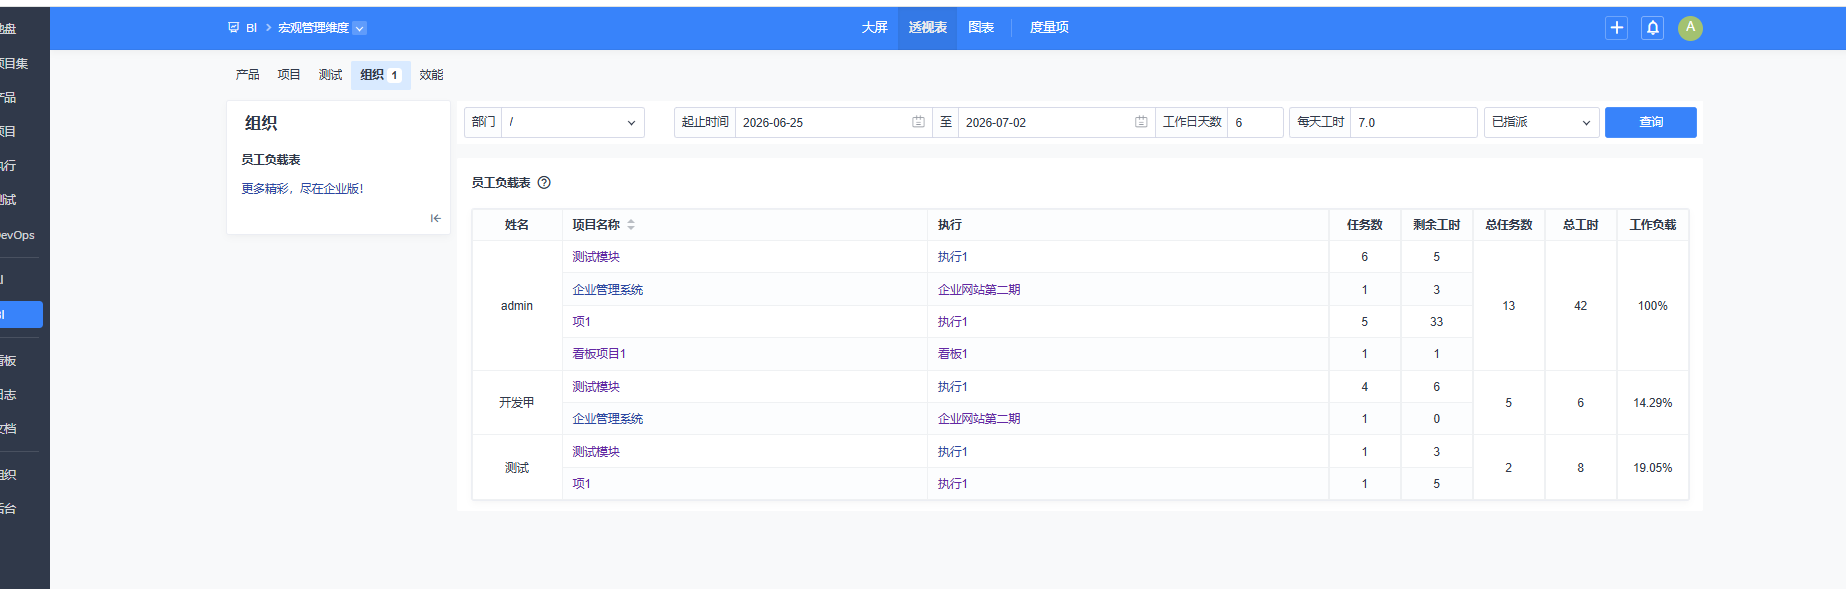The image size is (1846, 589).
Task: Open 开发甲's 企业管理系统 project link
Action: (608, 419)
